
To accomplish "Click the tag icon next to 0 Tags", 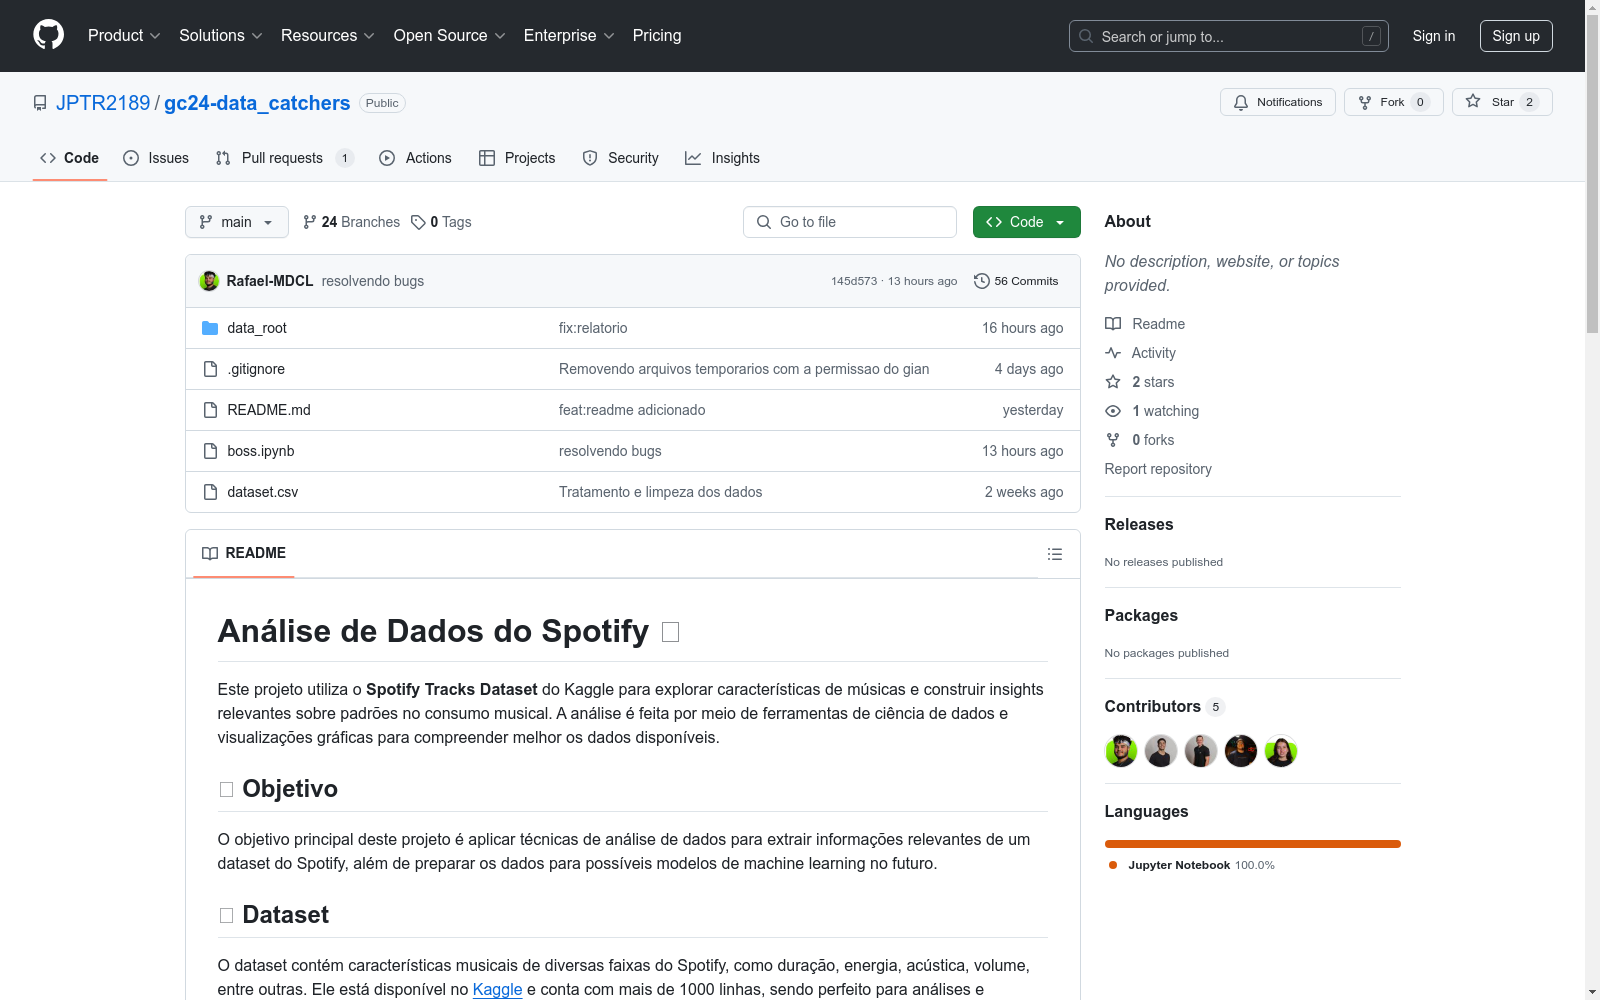I will tap(418, 222).
